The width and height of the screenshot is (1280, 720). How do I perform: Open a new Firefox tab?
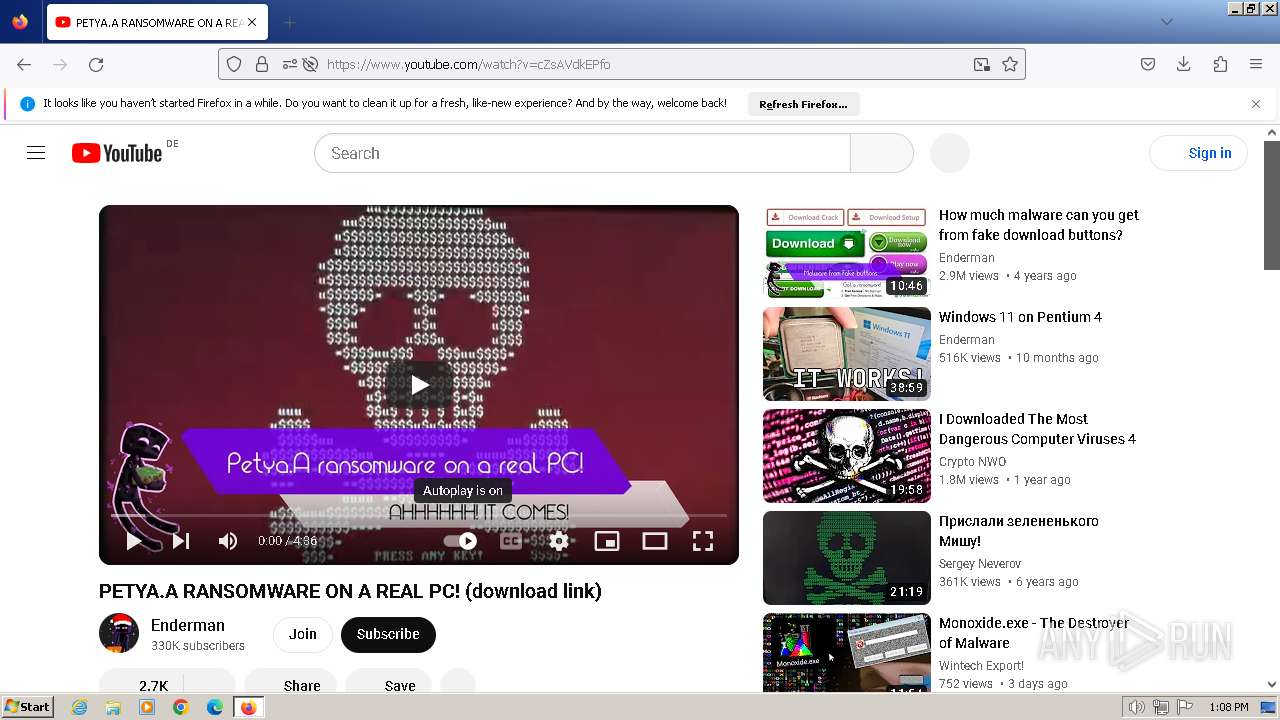(x=290, y=22)
